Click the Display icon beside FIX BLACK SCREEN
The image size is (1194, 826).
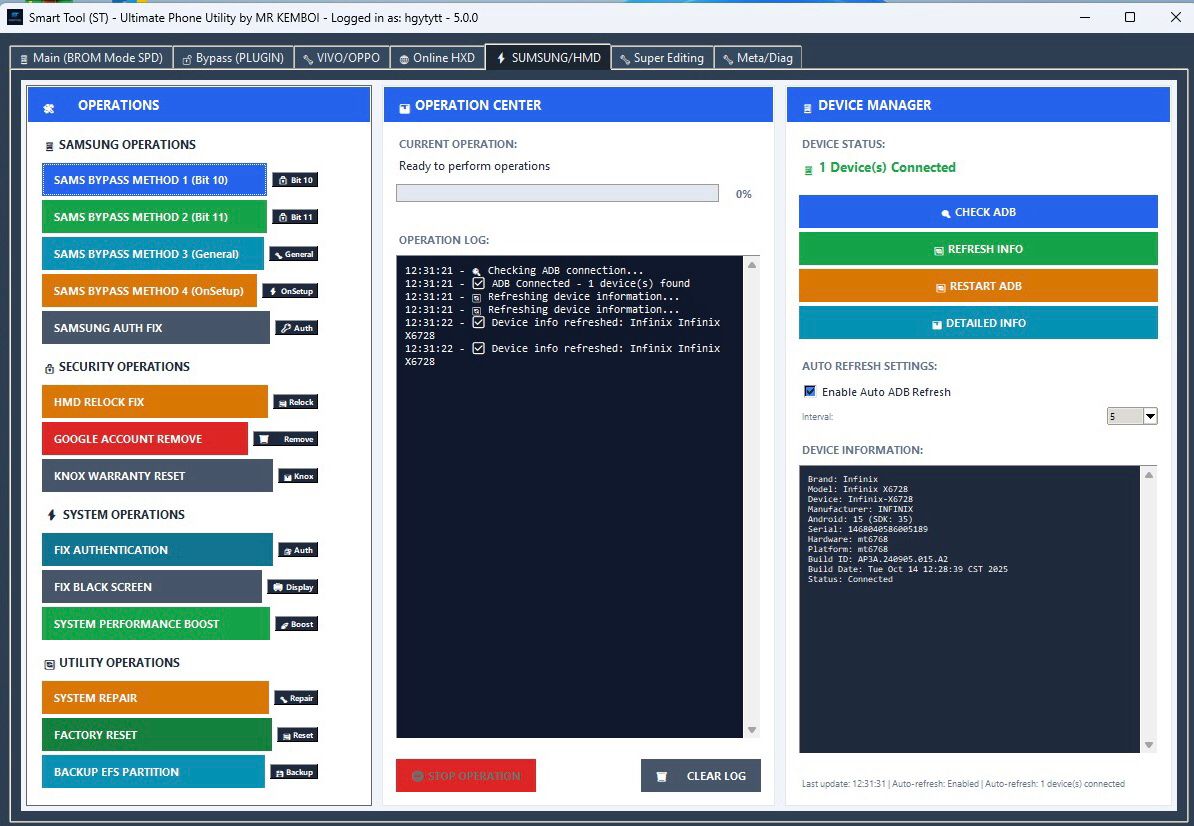point(293,587)
